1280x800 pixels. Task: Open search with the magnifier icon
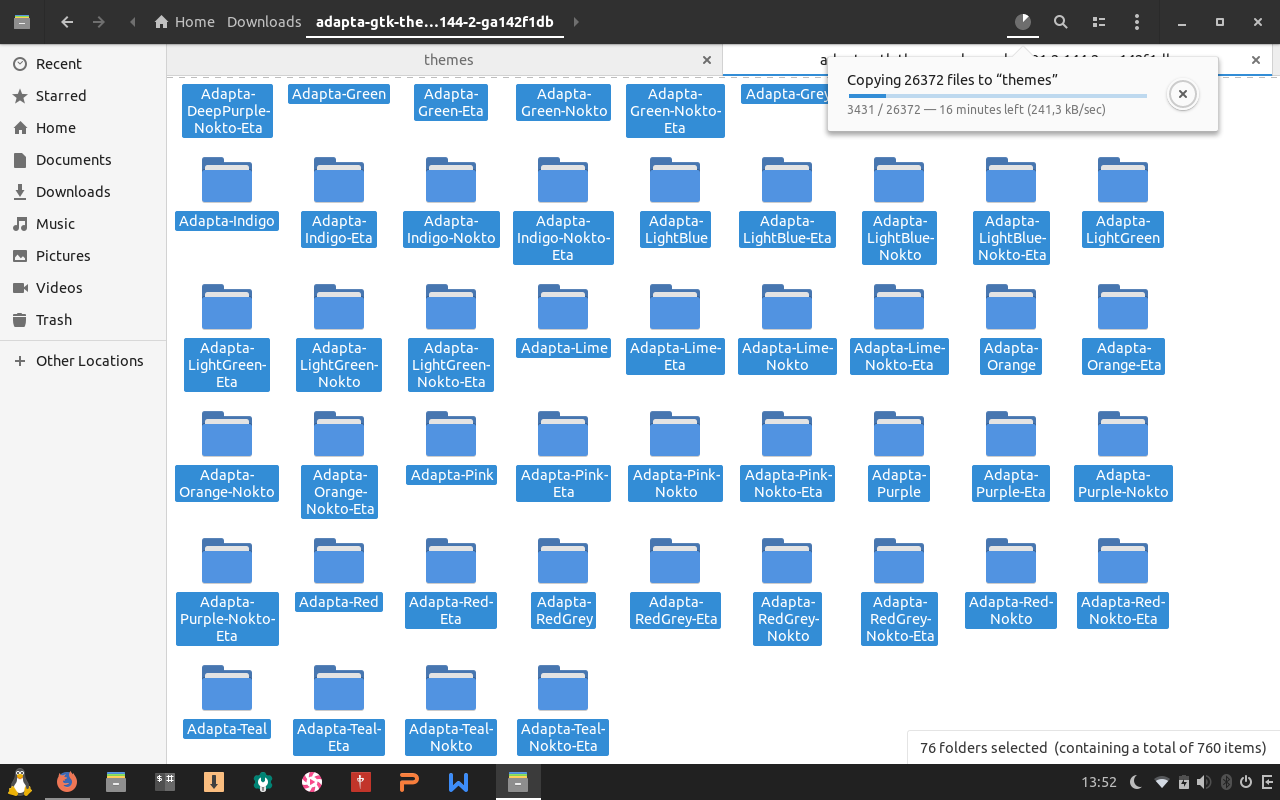[x=1061, y=22]
